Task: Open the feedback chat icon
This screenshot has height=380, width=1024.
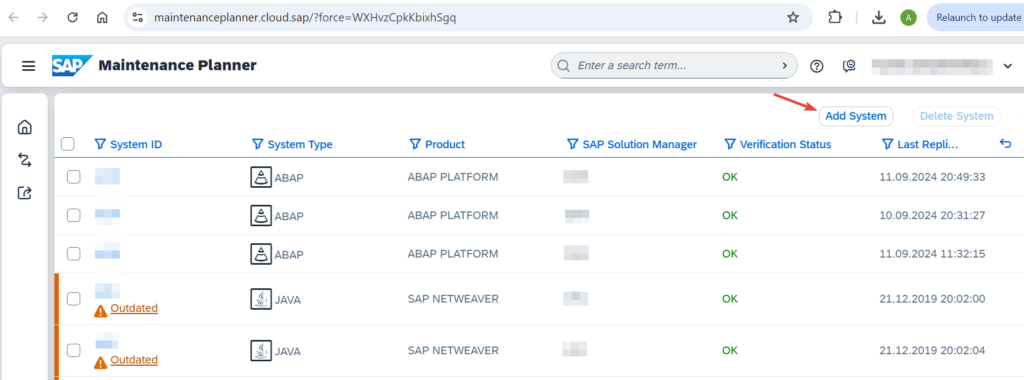Action: click(x=849, y=66)
